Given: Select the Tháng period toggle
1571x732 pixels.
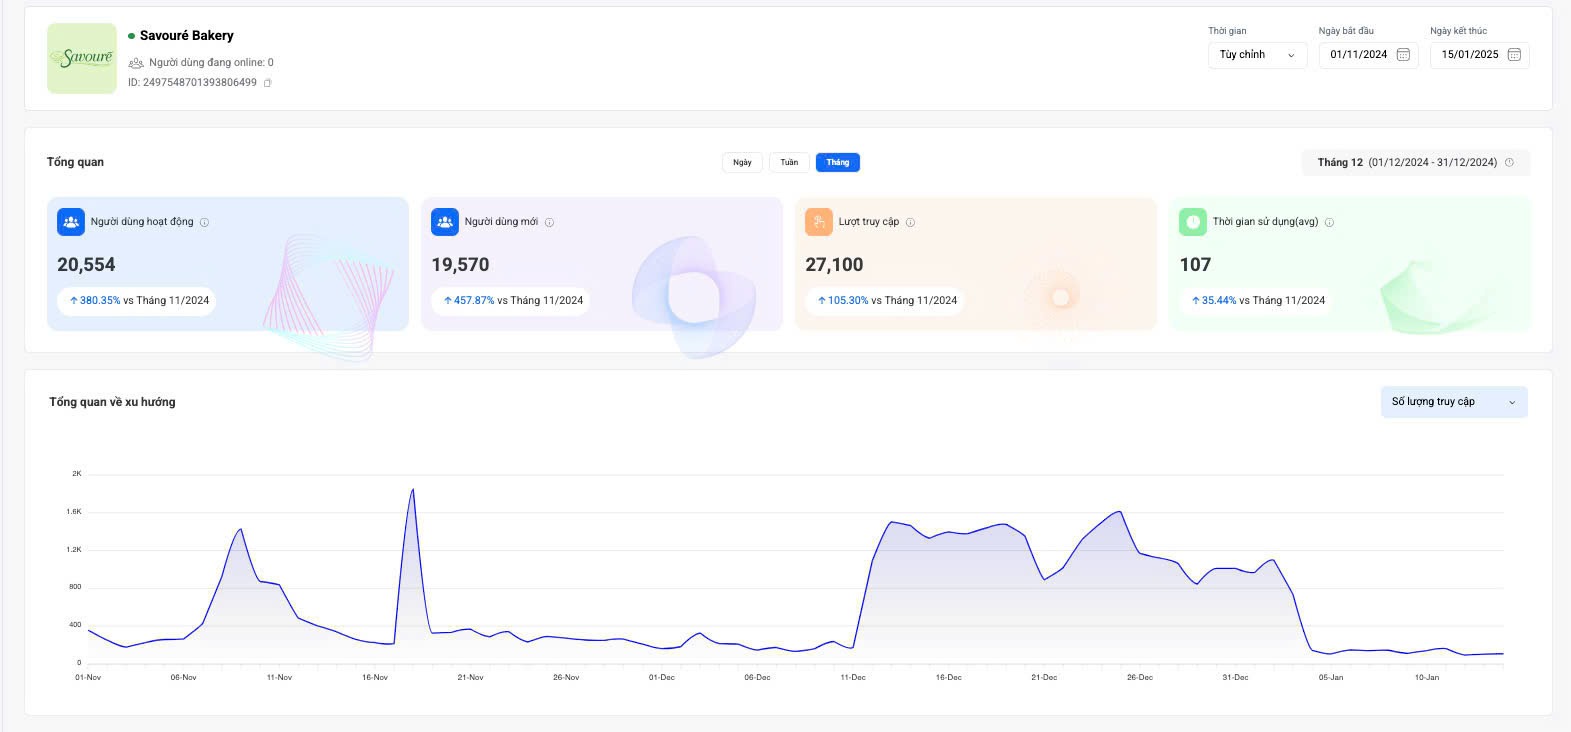Looking at the screenshot, I should point(837,163).
